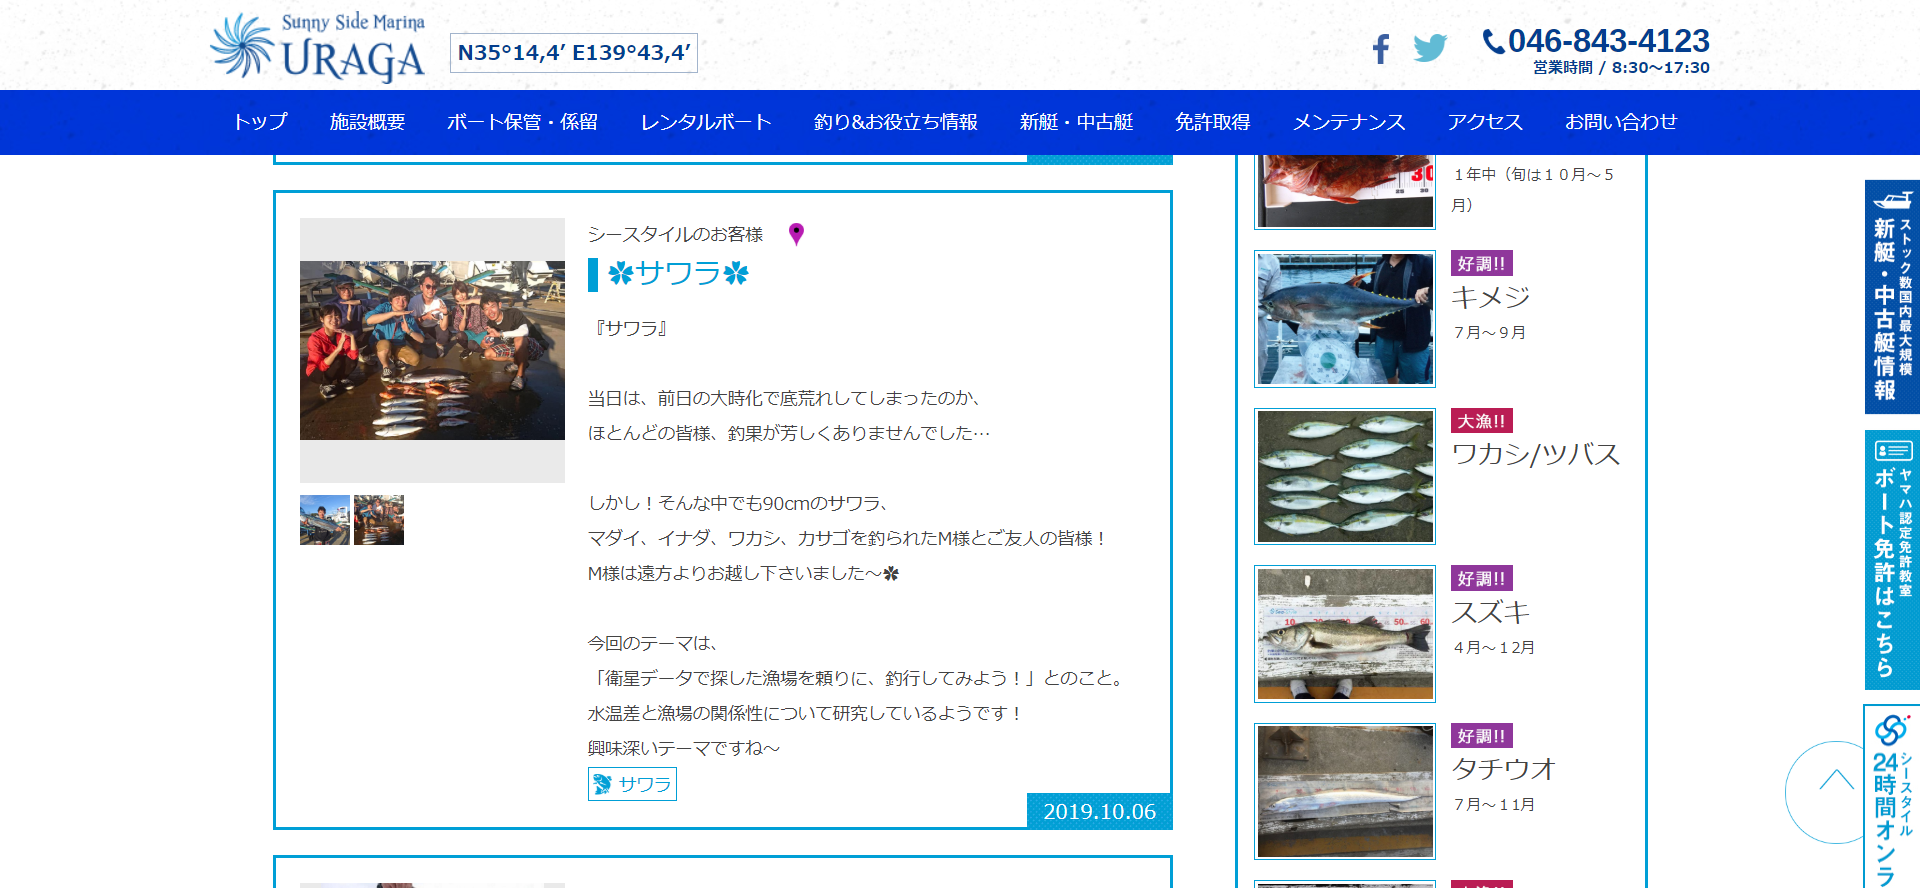This screenshot has height=888, width=1920.
Task: Open the Facebook page icon
Action: pos(1381,48)
